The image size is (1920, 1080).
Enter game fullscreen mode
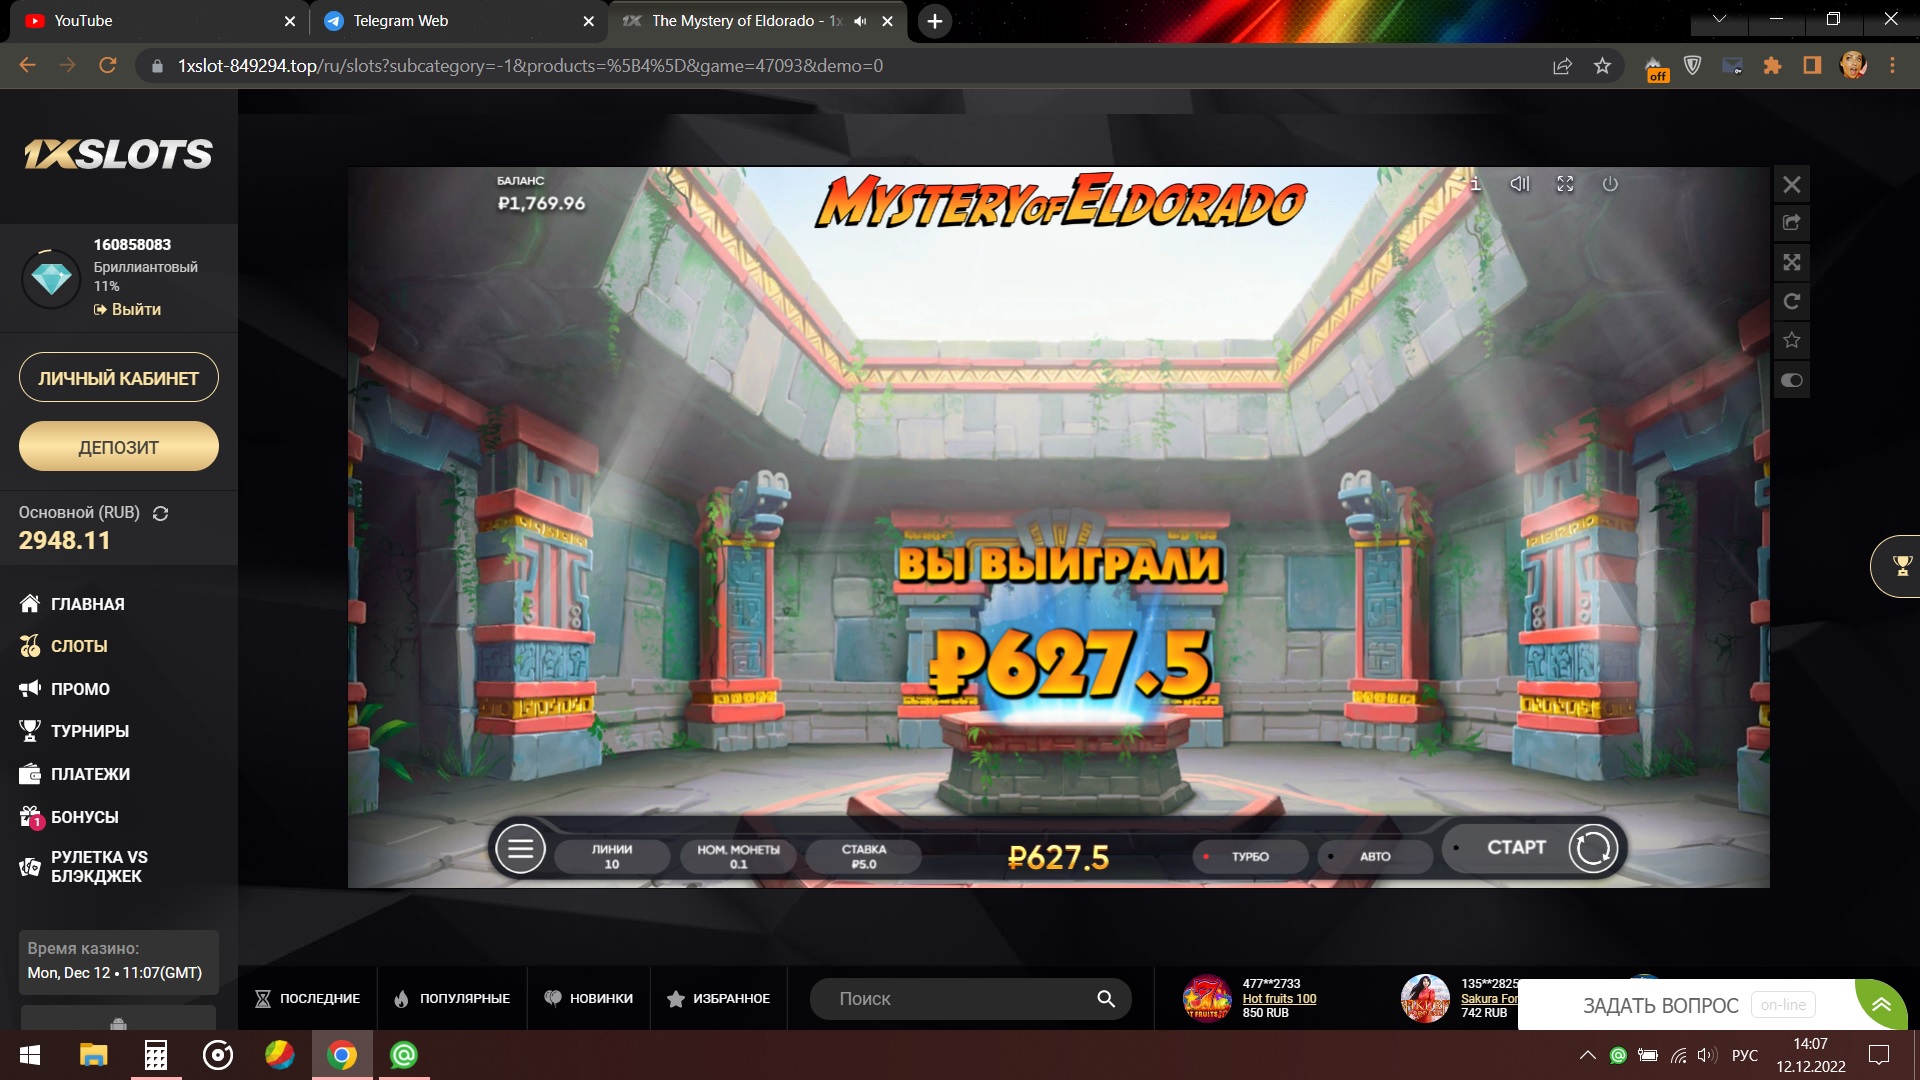(1565, 184)
